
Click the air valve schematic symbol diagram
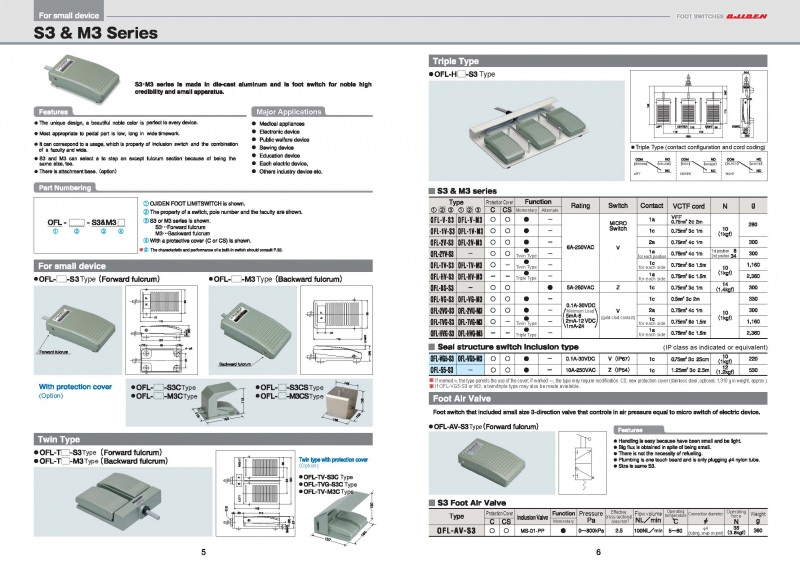coord(582,463)
